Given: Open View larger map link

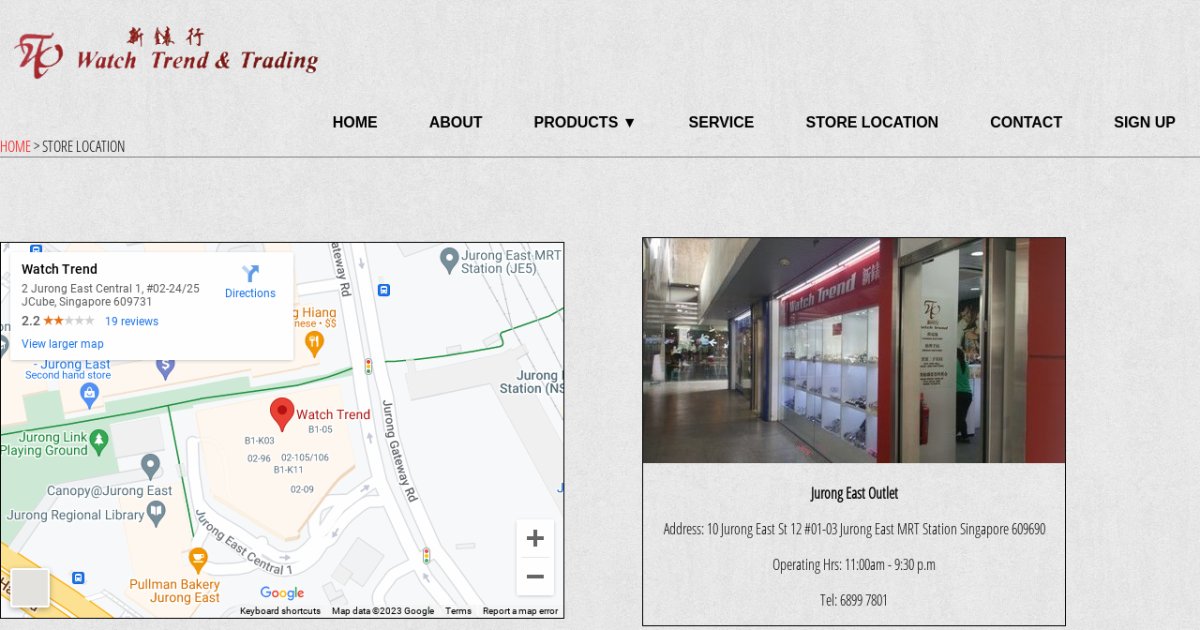Looking at the screenshot, I should coord(63,344).
